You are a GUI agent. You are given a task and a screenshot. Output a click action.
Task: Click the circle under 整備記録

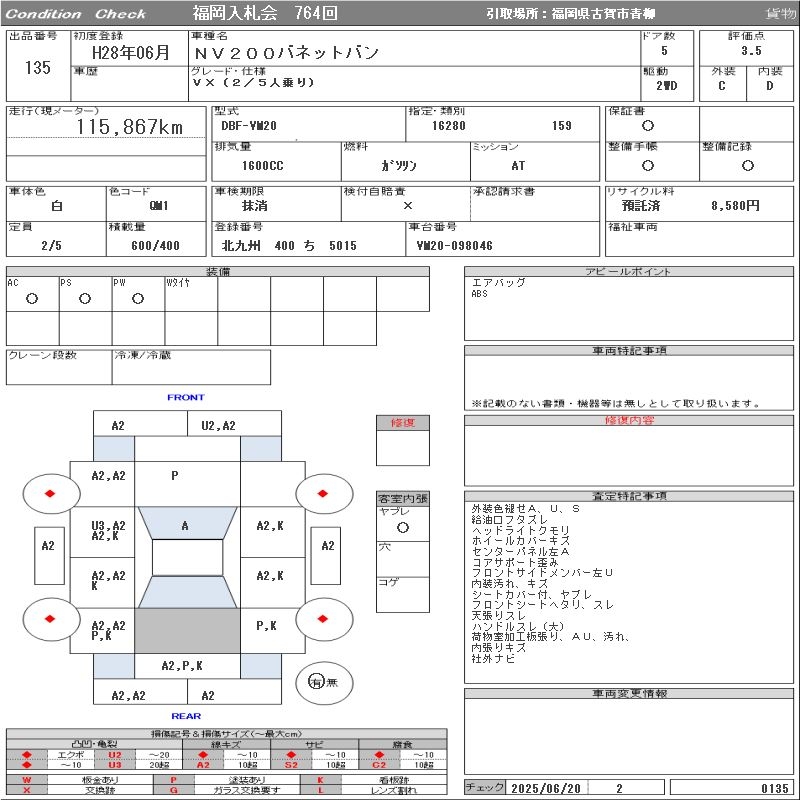click(x=748, y=165)
